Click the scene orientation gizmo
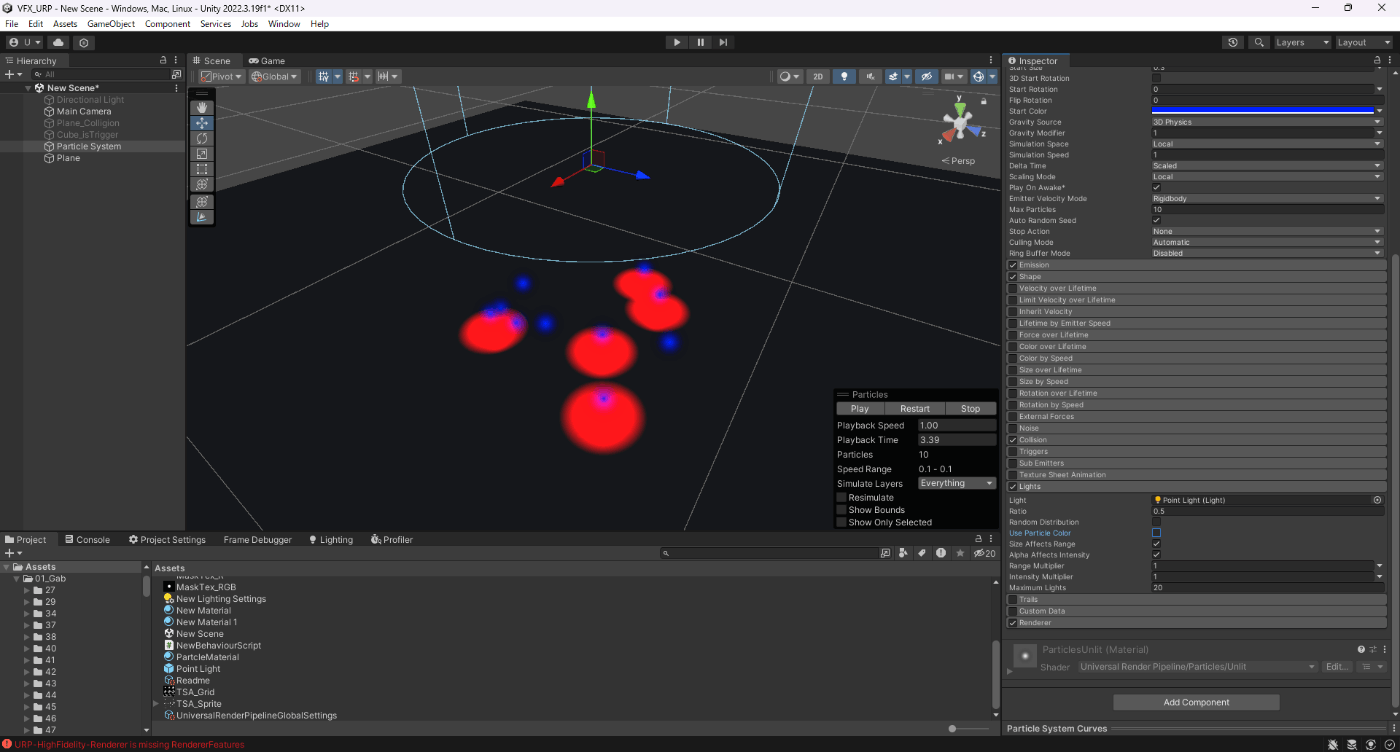Viewport: 1400px width, 752px height. point(959,123)
